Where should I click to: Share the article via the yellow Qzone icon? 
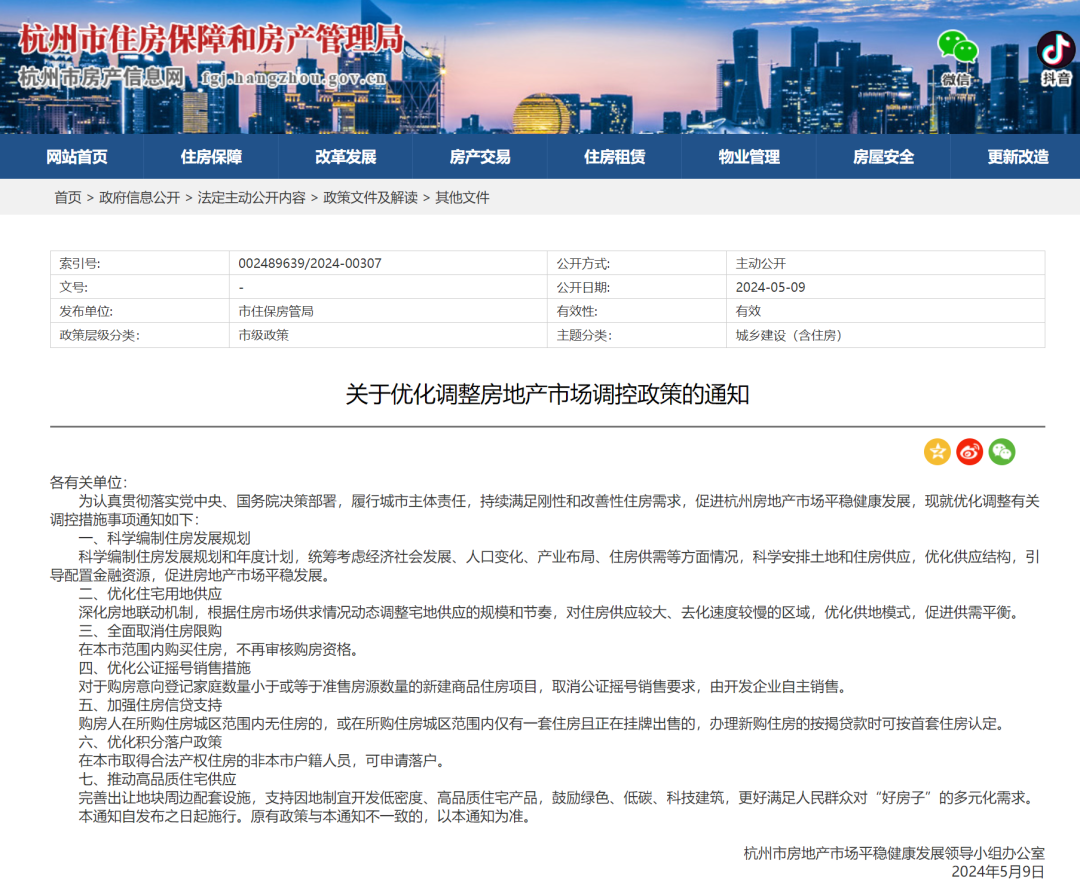pyautogui.click(x=936, y=452)
